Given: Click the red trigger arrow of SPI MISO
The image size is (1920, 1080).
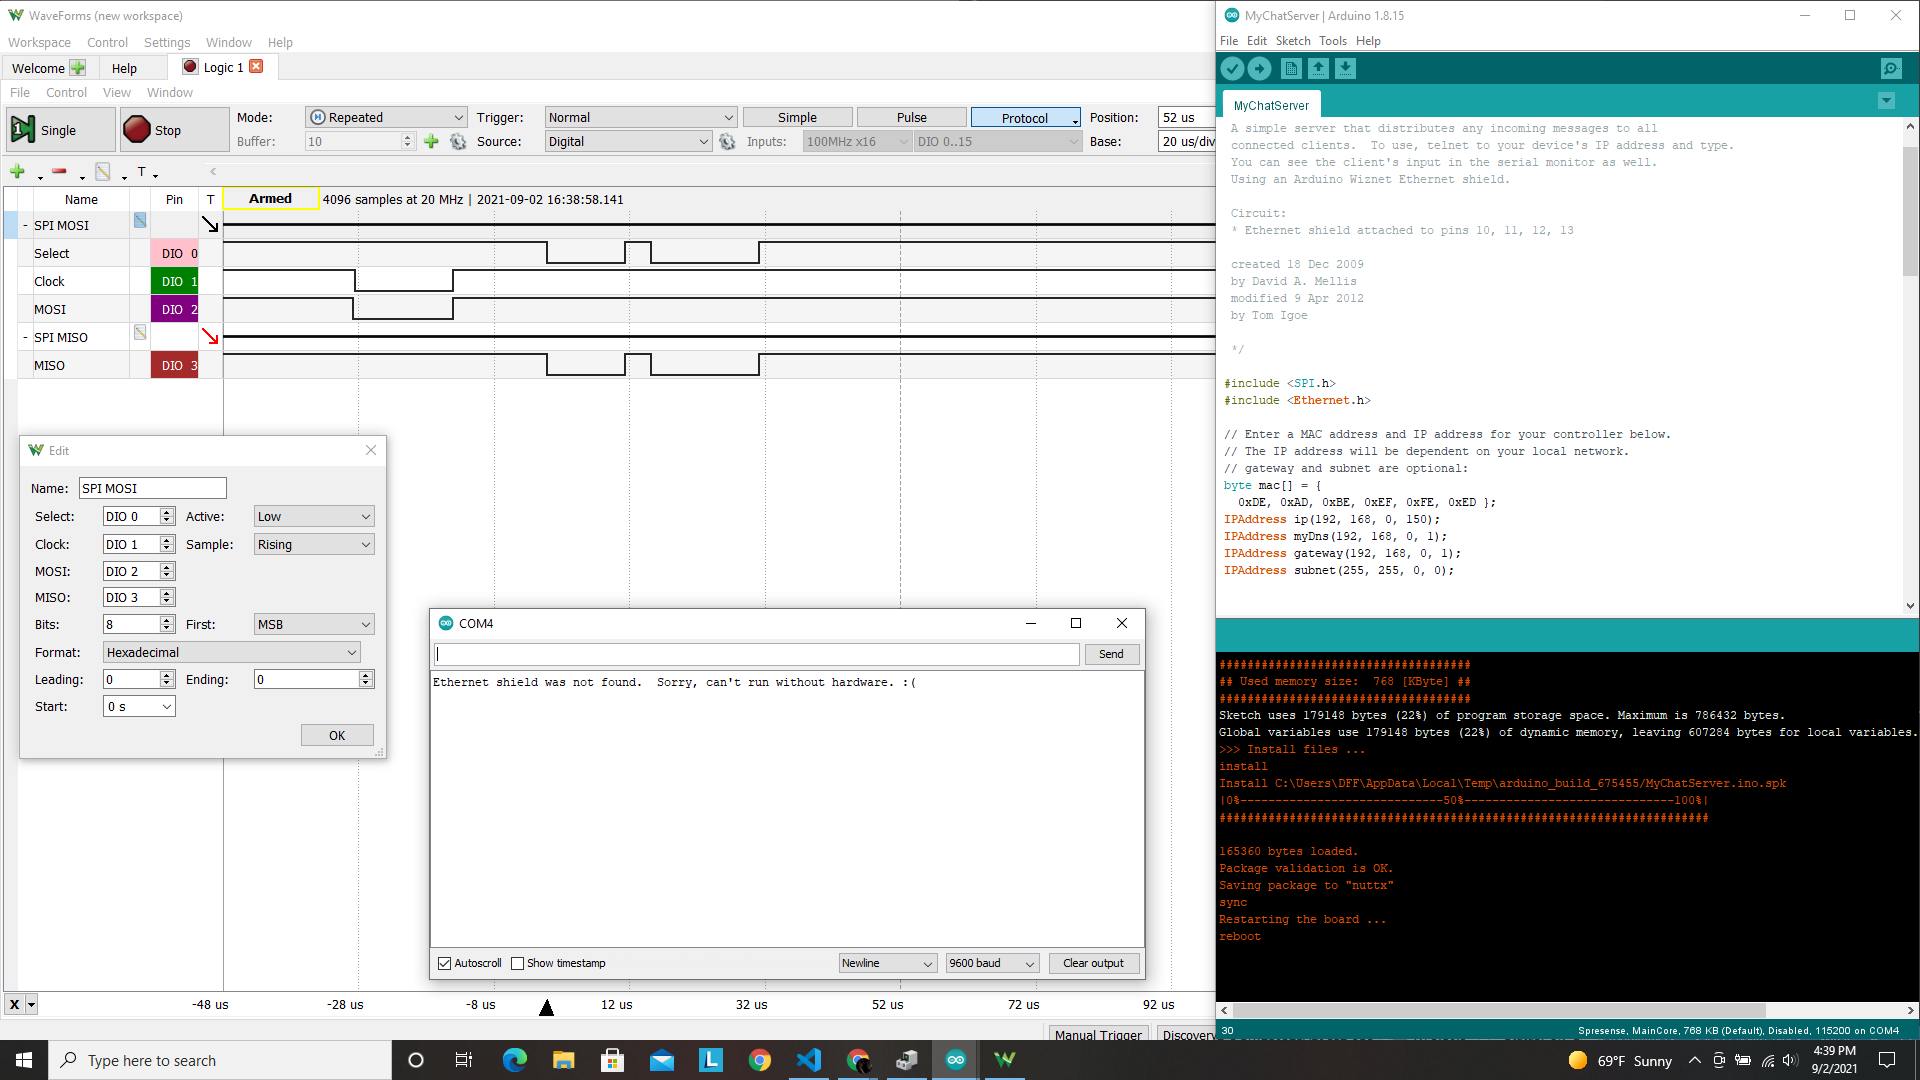Looking at the screenshot, I should pyautogui.click(x=210, y=337).
